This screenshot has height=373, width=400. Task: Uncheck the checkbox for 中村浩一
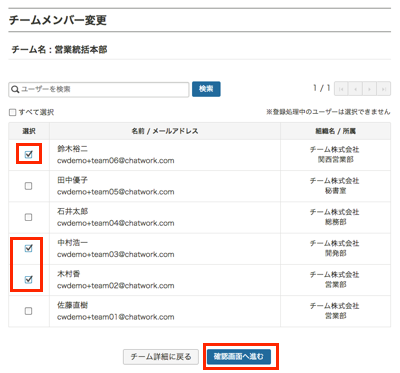pos(29,248)
